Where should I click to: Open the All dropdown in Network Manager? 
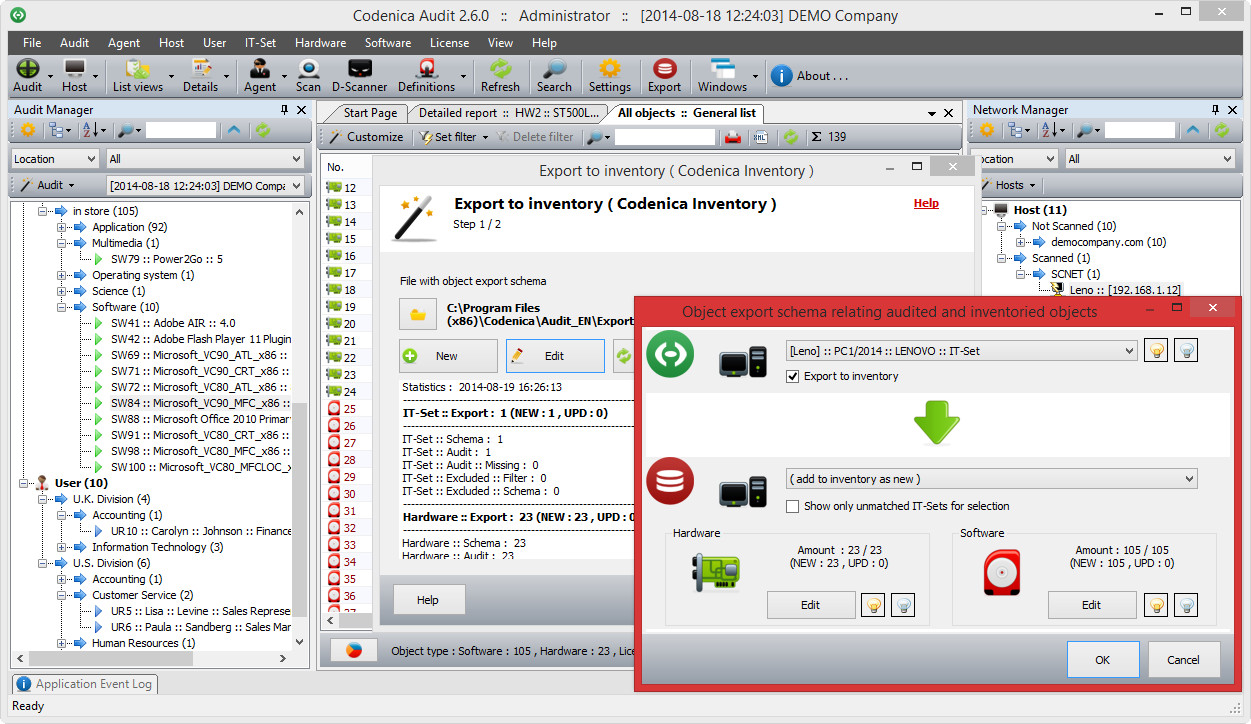point(1149,159)
